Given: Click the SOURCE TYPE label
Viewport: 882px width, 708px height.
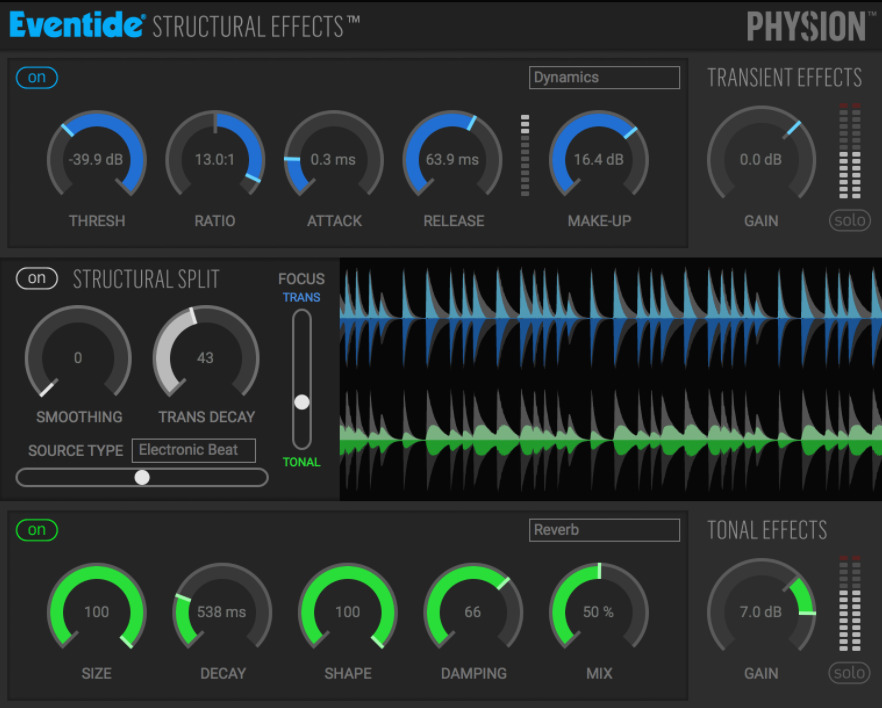Looking at the screenshot, I should [75, 451].
